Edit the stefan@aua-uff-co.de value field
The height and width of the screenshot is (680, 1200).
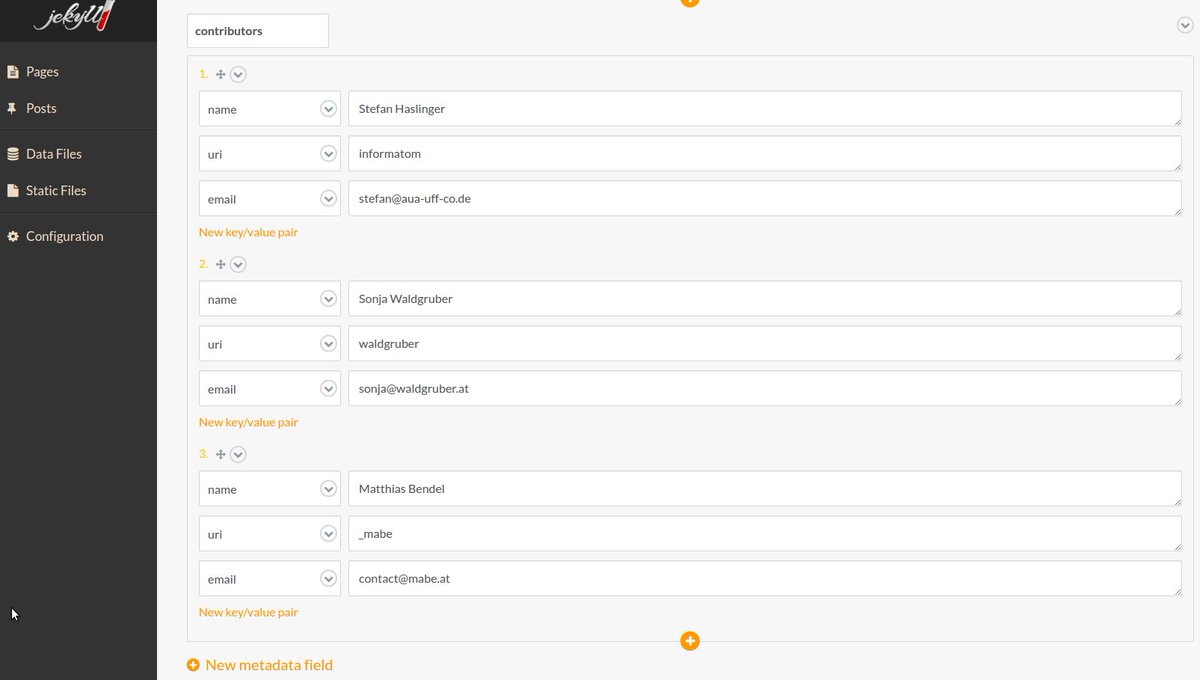pyautogui.click(x=765, y=199)
